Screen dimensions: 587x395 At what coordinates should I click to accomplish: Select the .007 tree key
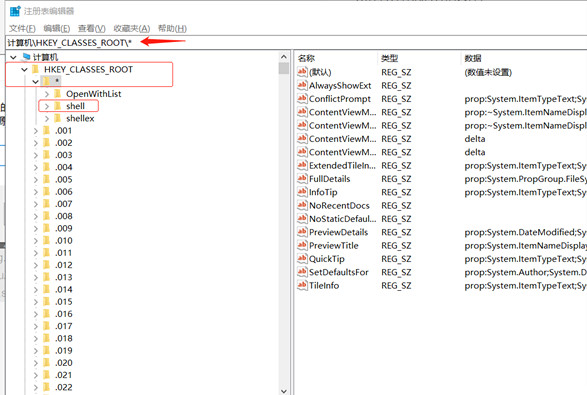coord(64,204)
